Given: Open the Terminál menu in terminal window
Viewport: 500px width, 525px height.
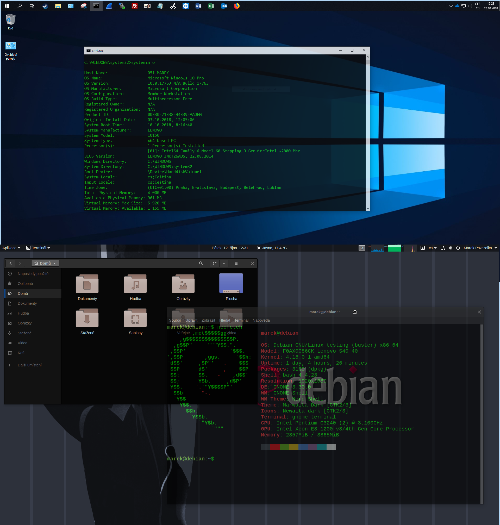Looking at the screenshot, I should click(241, 320).
